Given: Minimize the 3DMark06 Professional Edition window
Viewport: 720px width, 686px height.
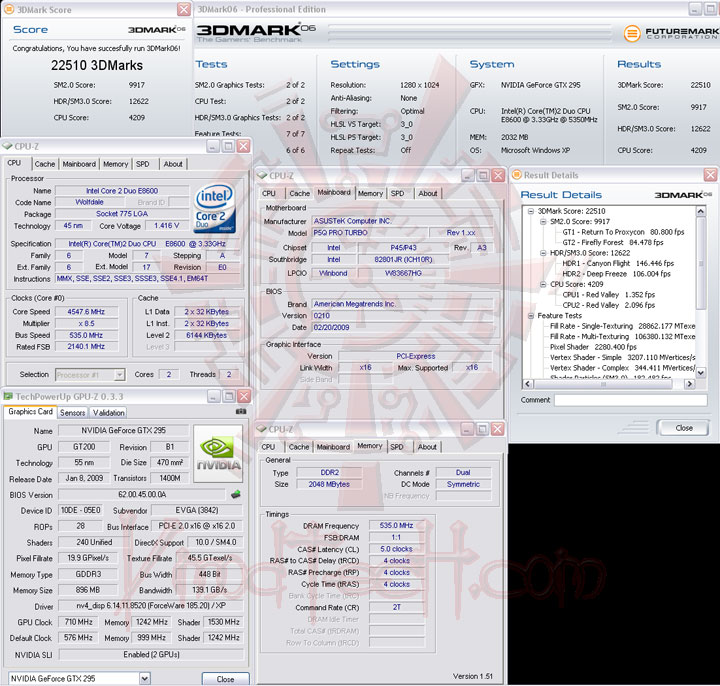Looking at the screenshot, I should pos(695,9).
